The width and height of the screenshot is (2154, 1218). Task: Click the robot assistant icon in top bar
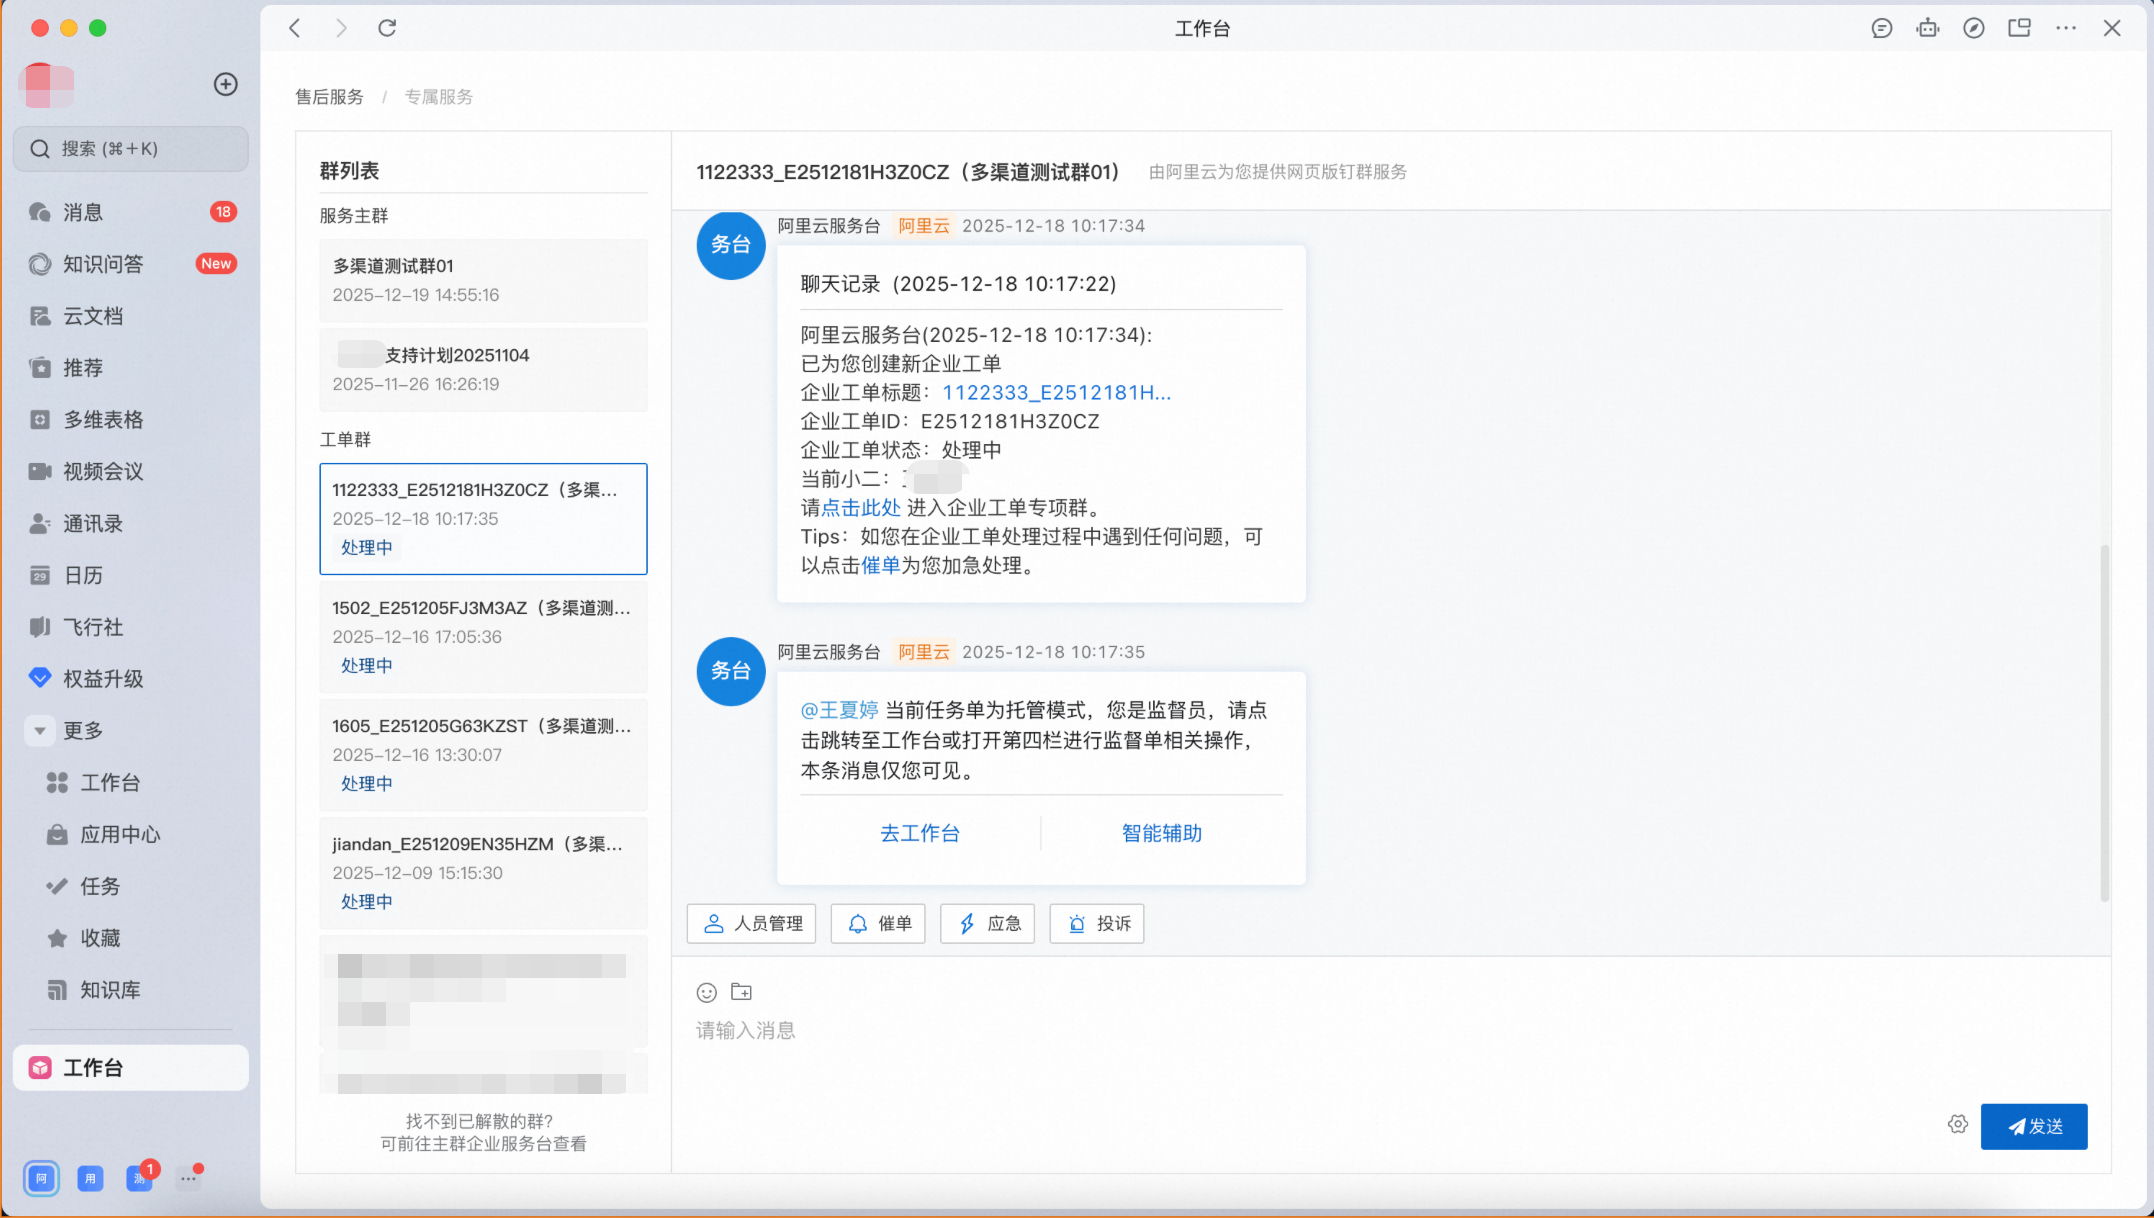pos(1927,28)
